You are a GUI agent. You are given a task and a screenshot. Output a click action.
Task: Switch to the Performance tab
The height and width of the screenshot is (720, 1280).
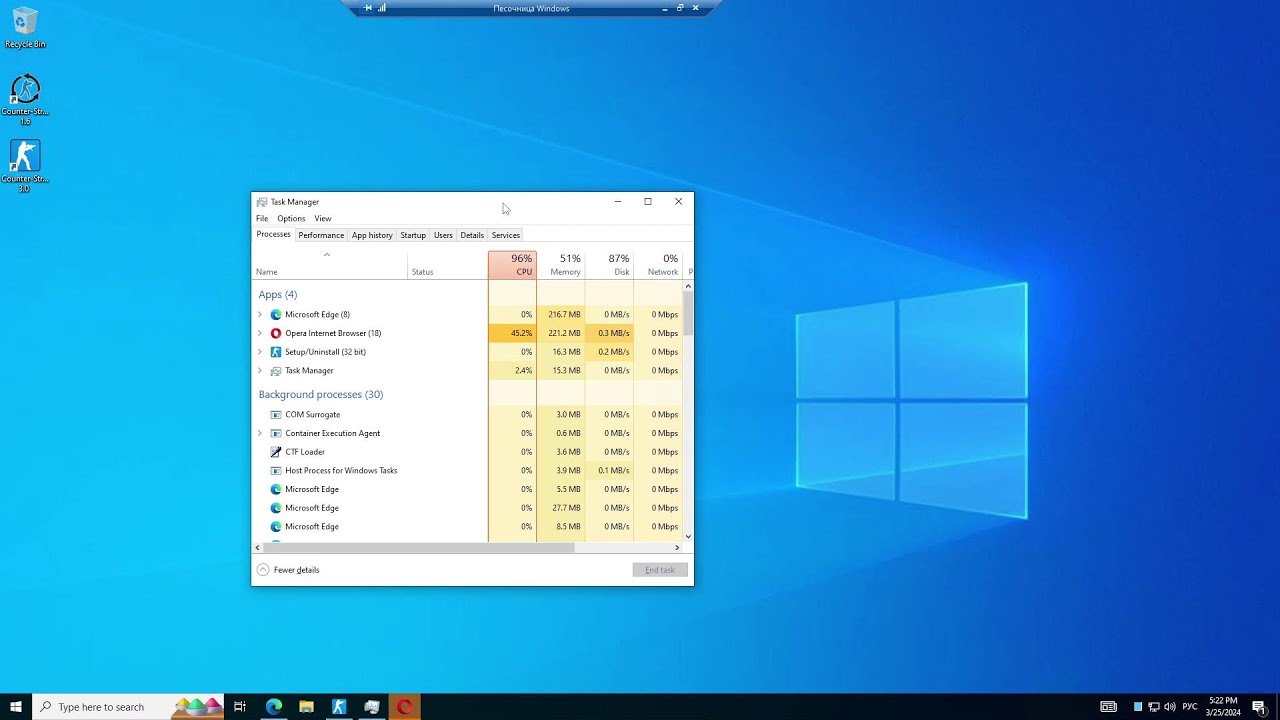coord(321,235)
